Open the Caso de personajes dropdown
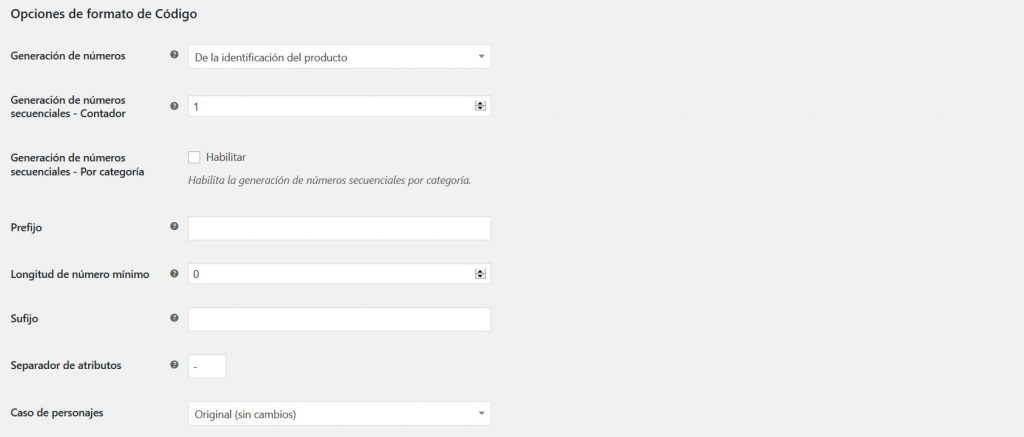The width and height of the screenshot is (1024, 437). tap(339, 413)
